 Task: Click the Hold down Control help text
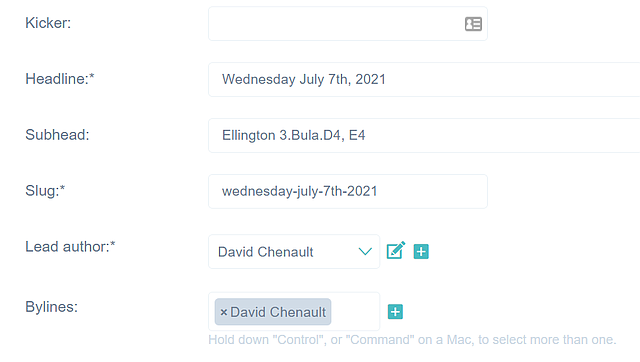[412, 340]
